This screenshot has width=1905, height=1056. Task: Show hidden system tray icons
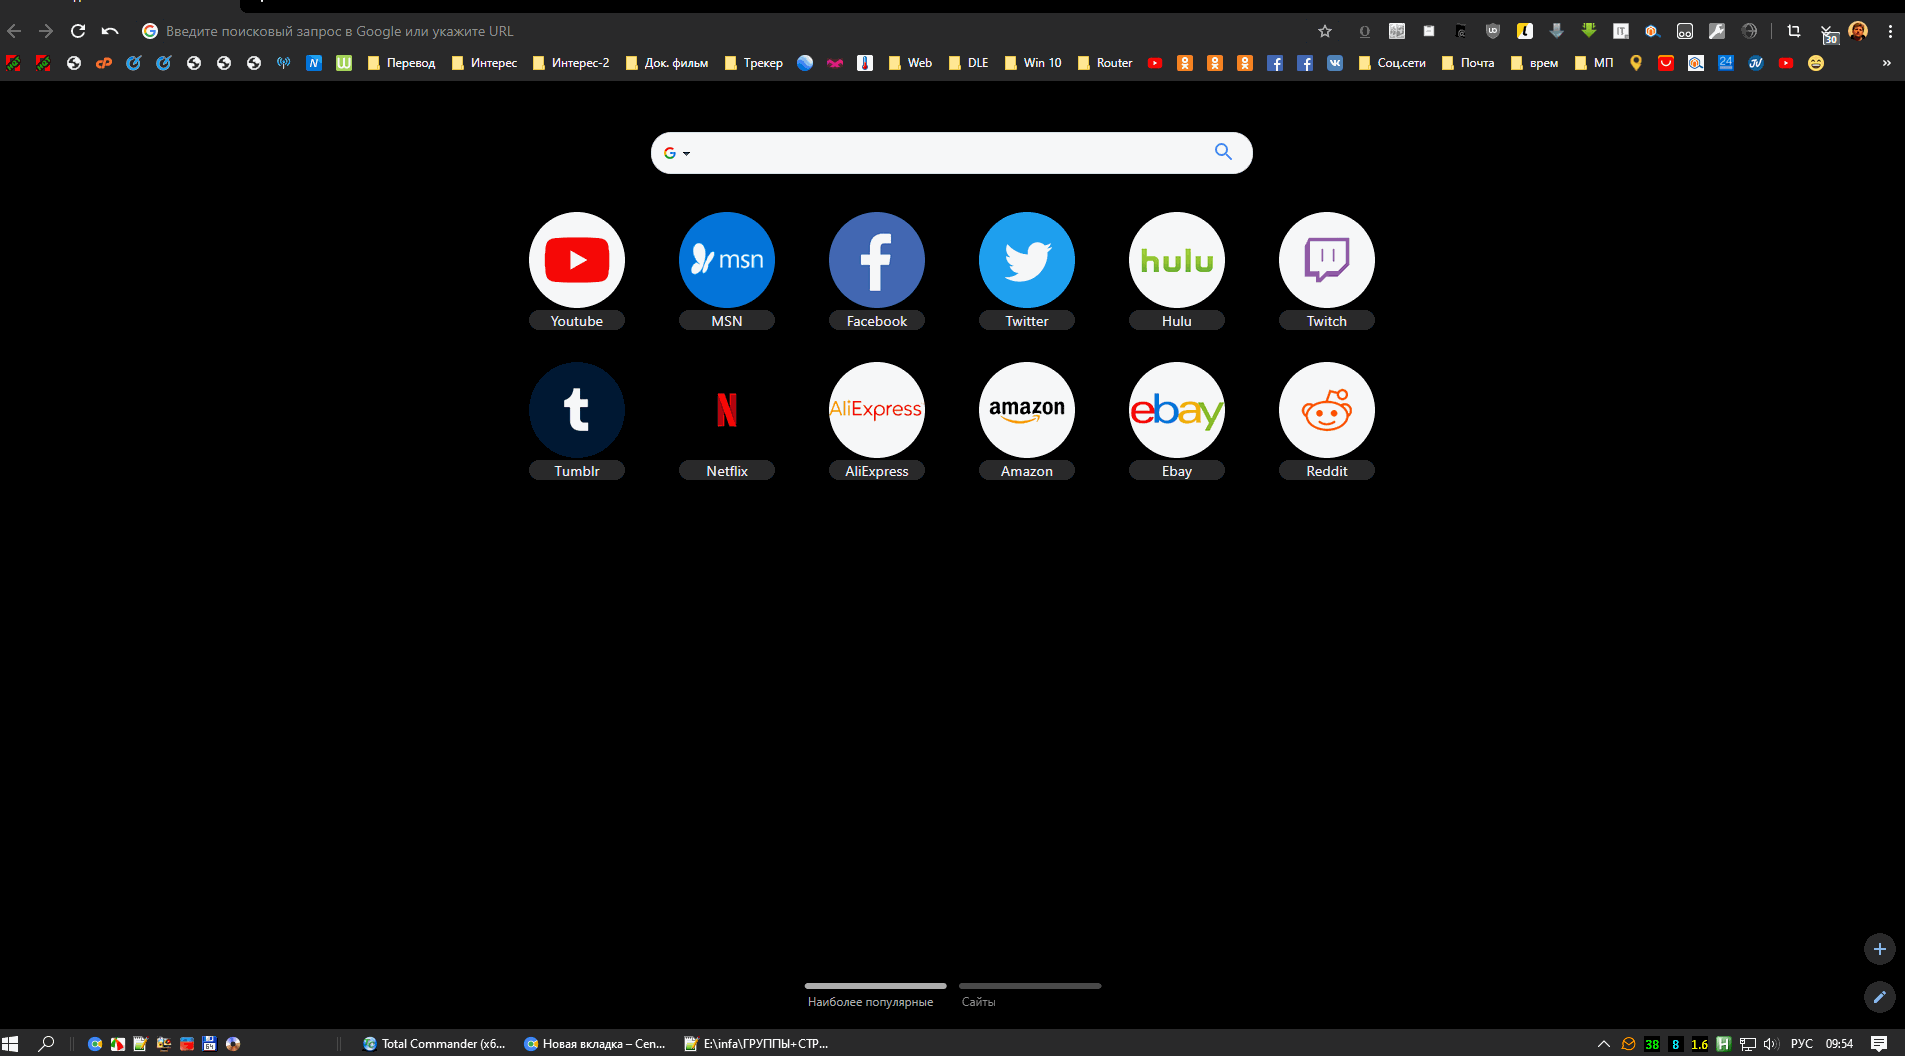[1604, 1043]
